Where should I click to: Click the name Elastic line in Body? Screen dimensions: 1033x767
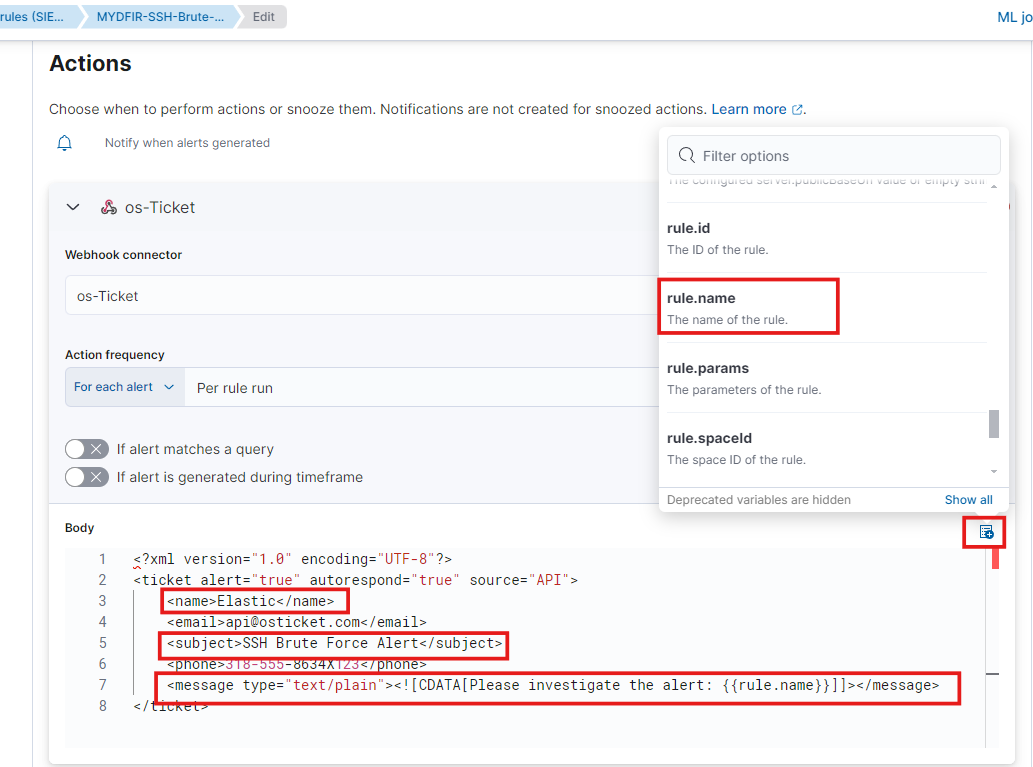click(250, 601)
